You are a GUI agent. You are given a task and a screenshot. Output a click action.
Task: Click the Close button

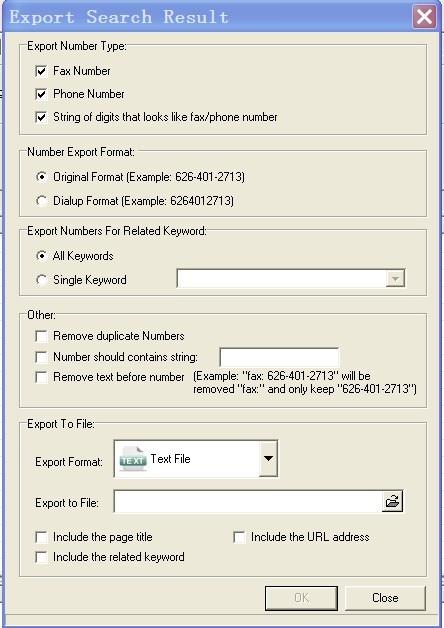385,598
